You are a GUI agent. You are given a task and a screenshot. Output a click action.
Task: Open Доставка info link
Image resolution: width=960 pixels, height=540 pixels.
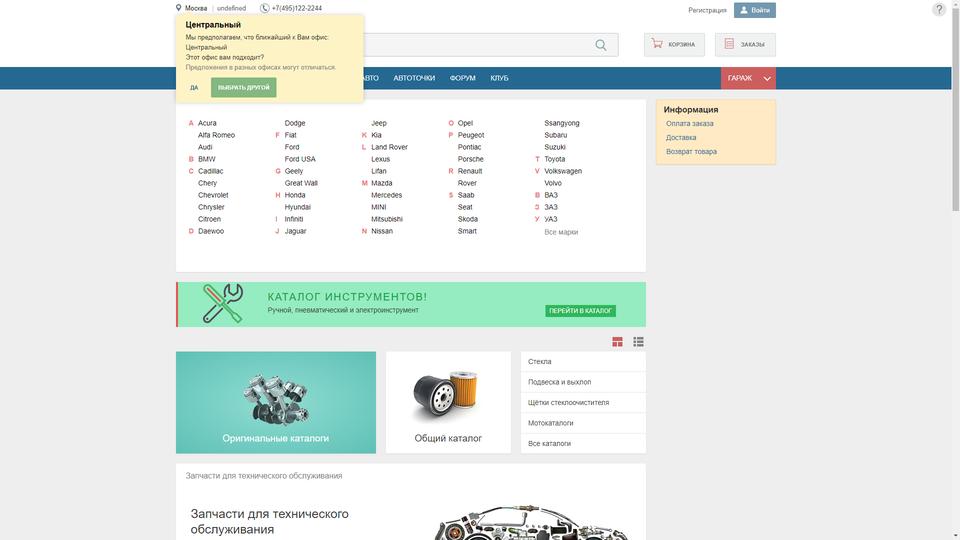[681, 138]
